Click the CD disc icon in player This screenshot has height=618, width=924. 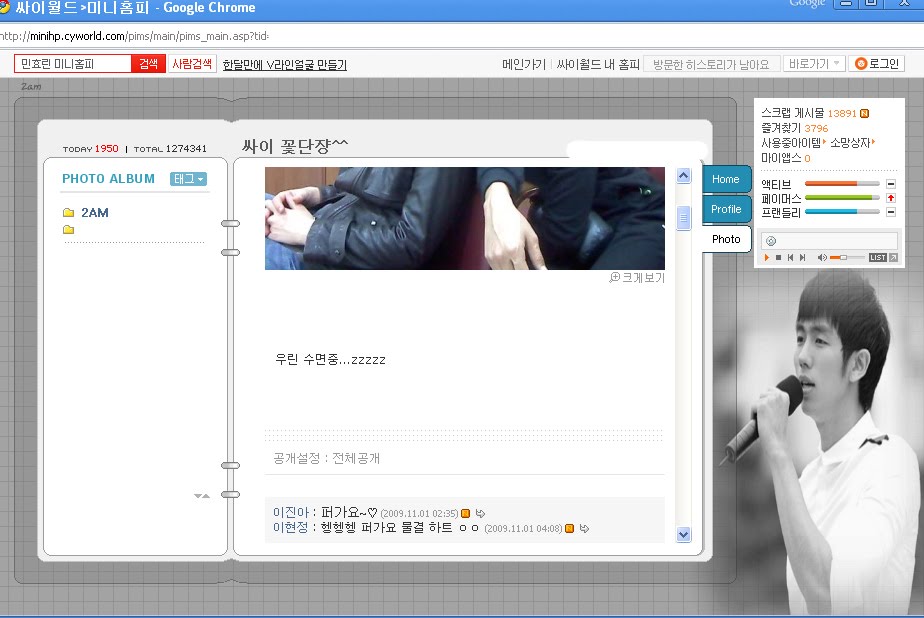click(771, 241)
